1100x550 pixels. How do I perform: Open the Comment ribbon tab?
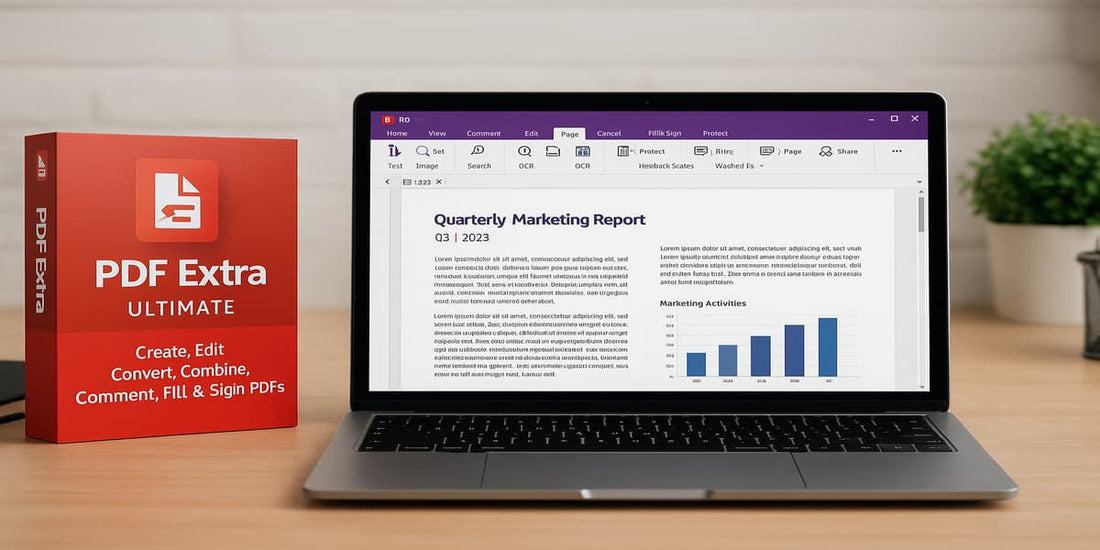pos(483,133)
